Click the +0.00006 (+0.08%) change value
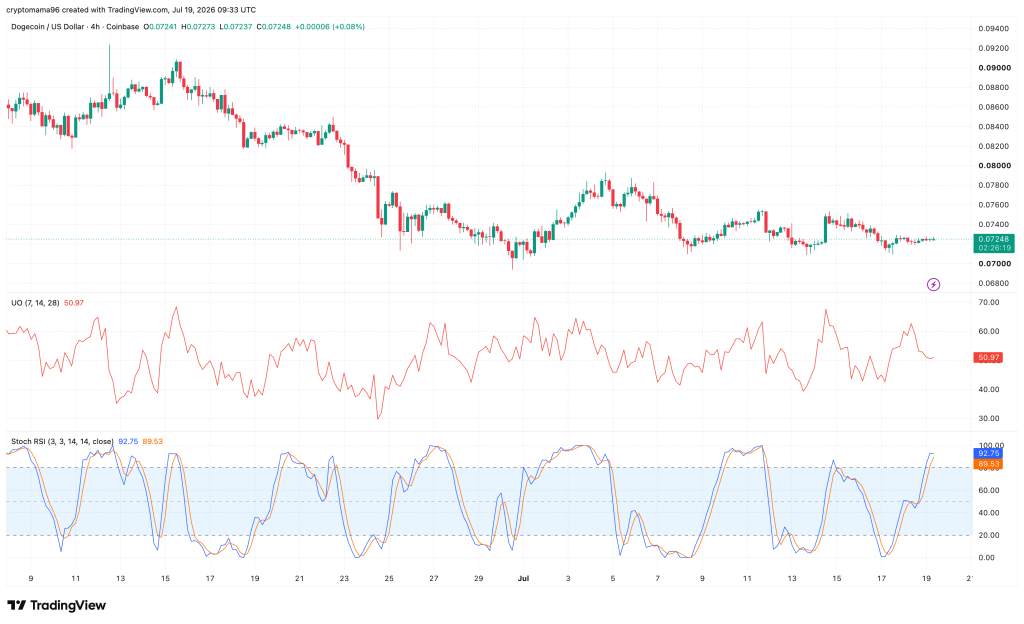Image resolution: width=1024 pixels, height=624 pixels. pos(330,27)
